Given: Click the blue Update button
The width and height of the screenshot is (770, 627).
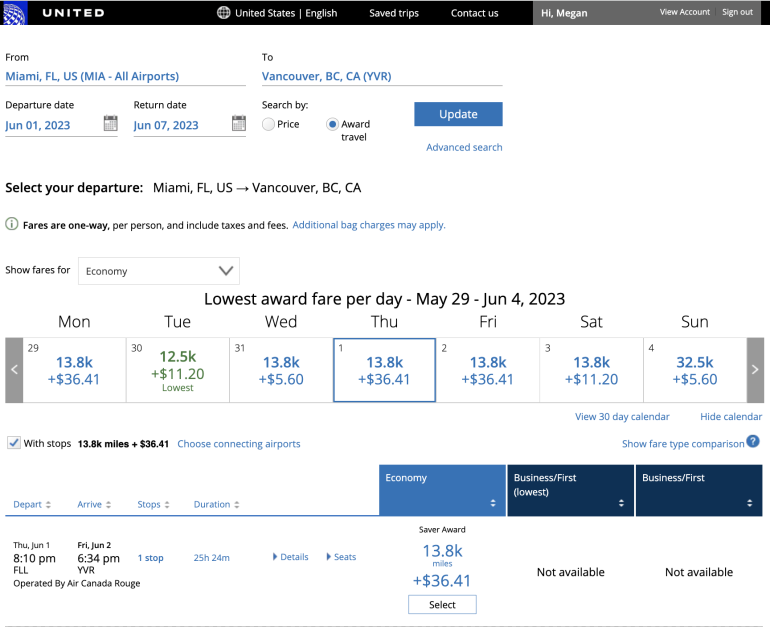Looking at the screenshot, I should [x=458, y=114].
